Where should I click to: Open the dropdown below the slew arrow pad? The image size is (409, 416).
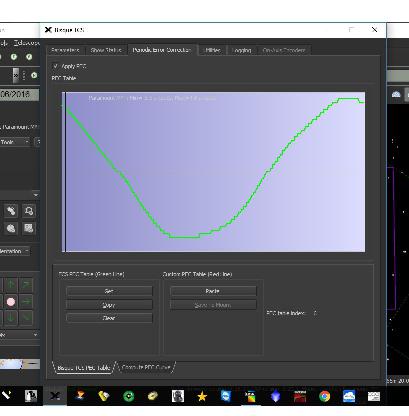[x=18, y=334]
